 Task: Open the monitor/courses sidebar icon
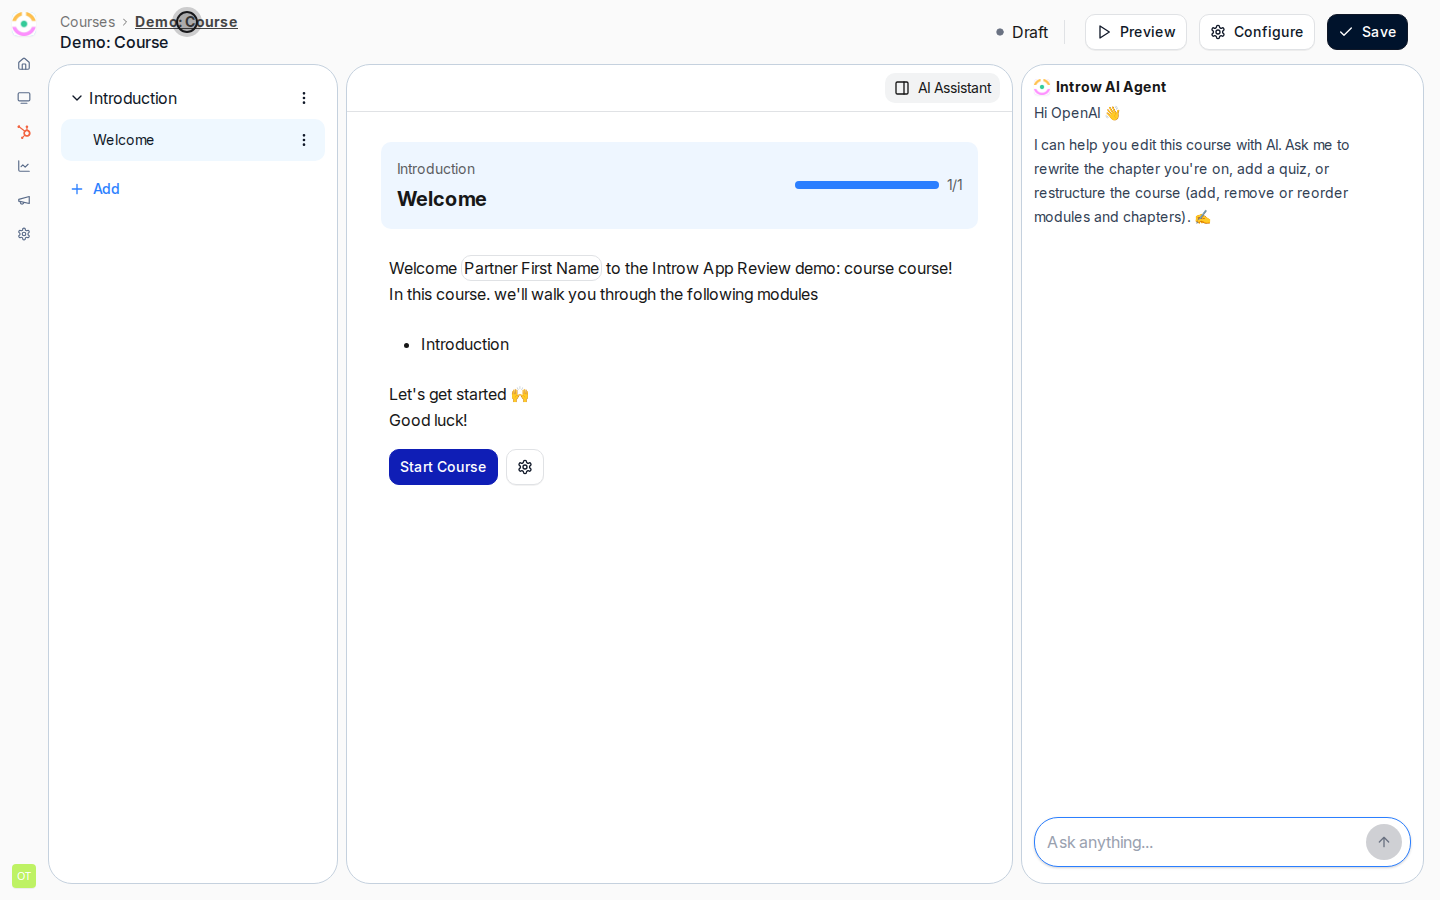[24, 98]
